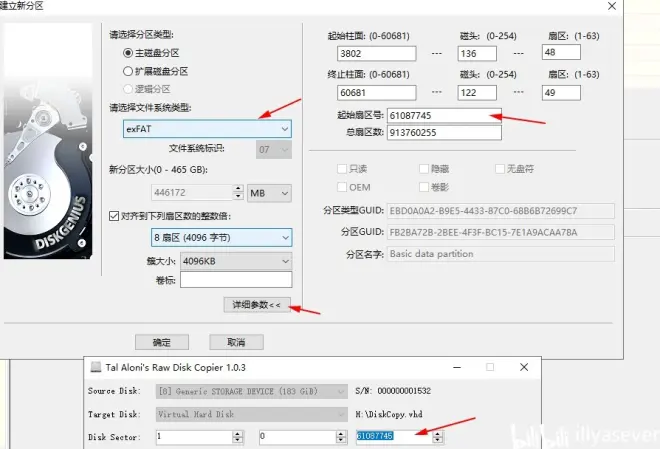The image size is (660, 449).
Task: Open the 簇大小 4096KB dropdown
Action: (x=236, y=261)
